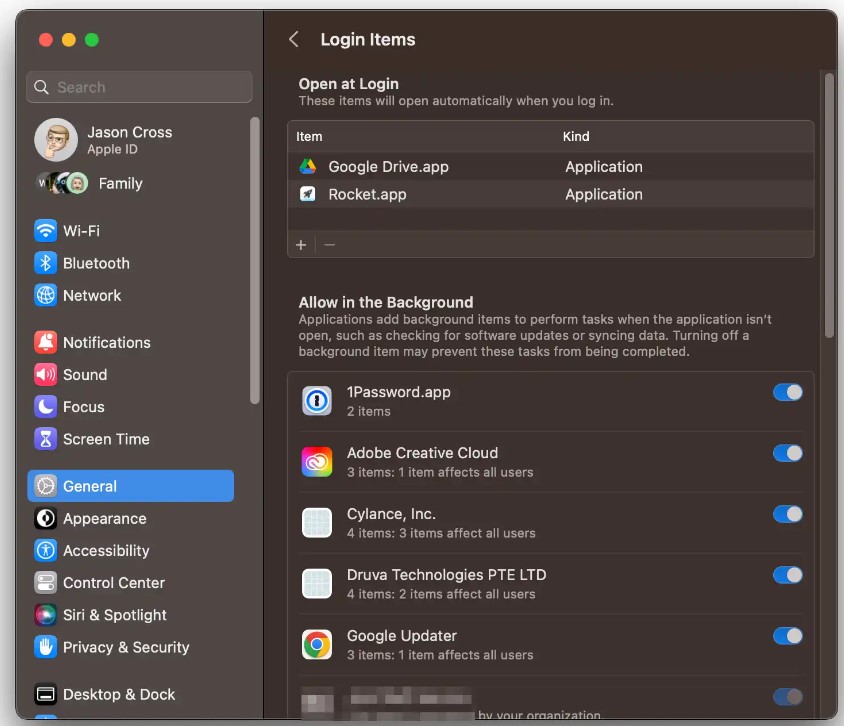The image size is (844, 726).
Task: Open Desktop & Dock settings
Action: tap(131, 694)
